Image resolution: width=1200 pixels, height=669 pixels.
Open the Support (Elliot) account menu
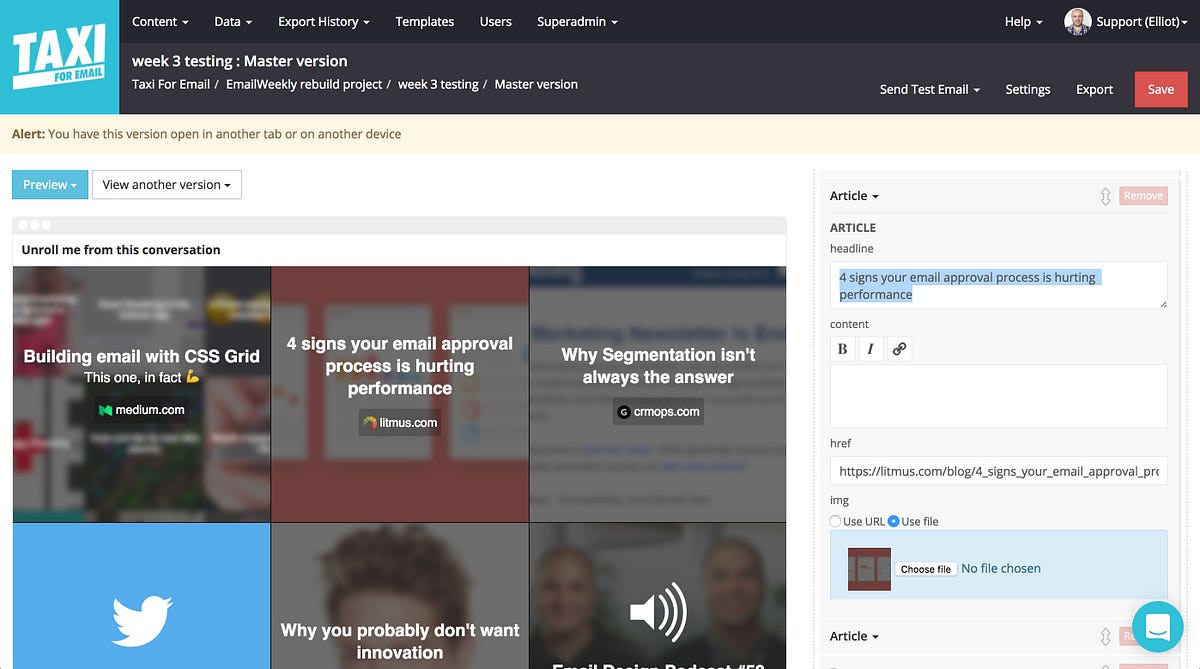click(x=1141, y=22)
